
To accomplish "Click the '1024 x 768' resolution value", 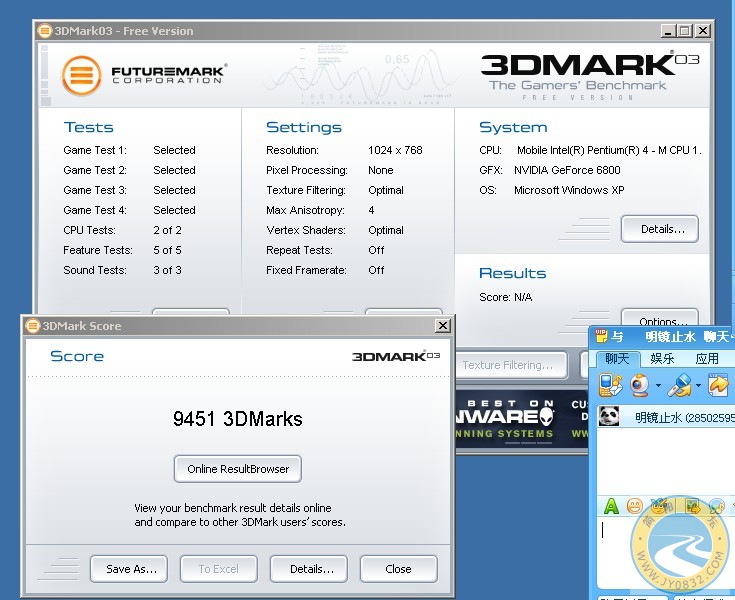I will click(x=395, y=150).
